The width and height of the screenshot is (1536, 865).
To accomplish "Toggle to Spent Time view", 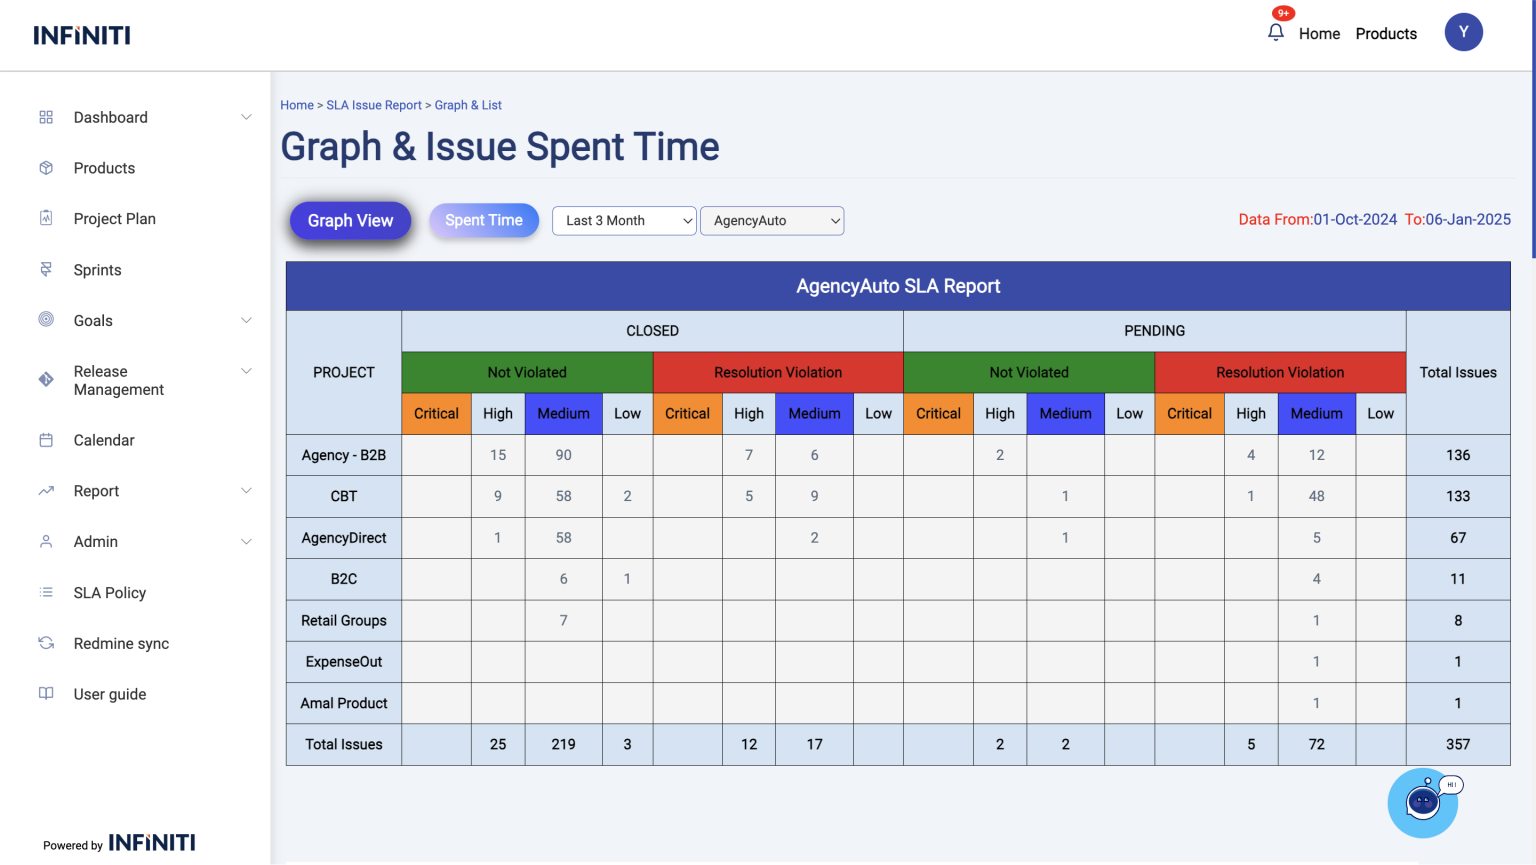I will (x=484, y=220).
